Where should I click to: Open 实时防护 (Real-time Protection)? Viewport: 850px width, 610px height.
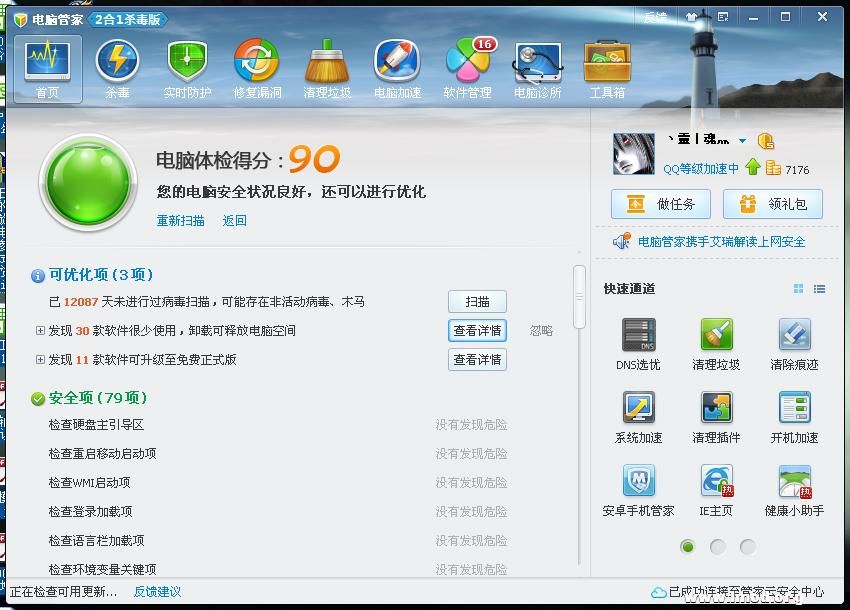[x=187, y=68]
